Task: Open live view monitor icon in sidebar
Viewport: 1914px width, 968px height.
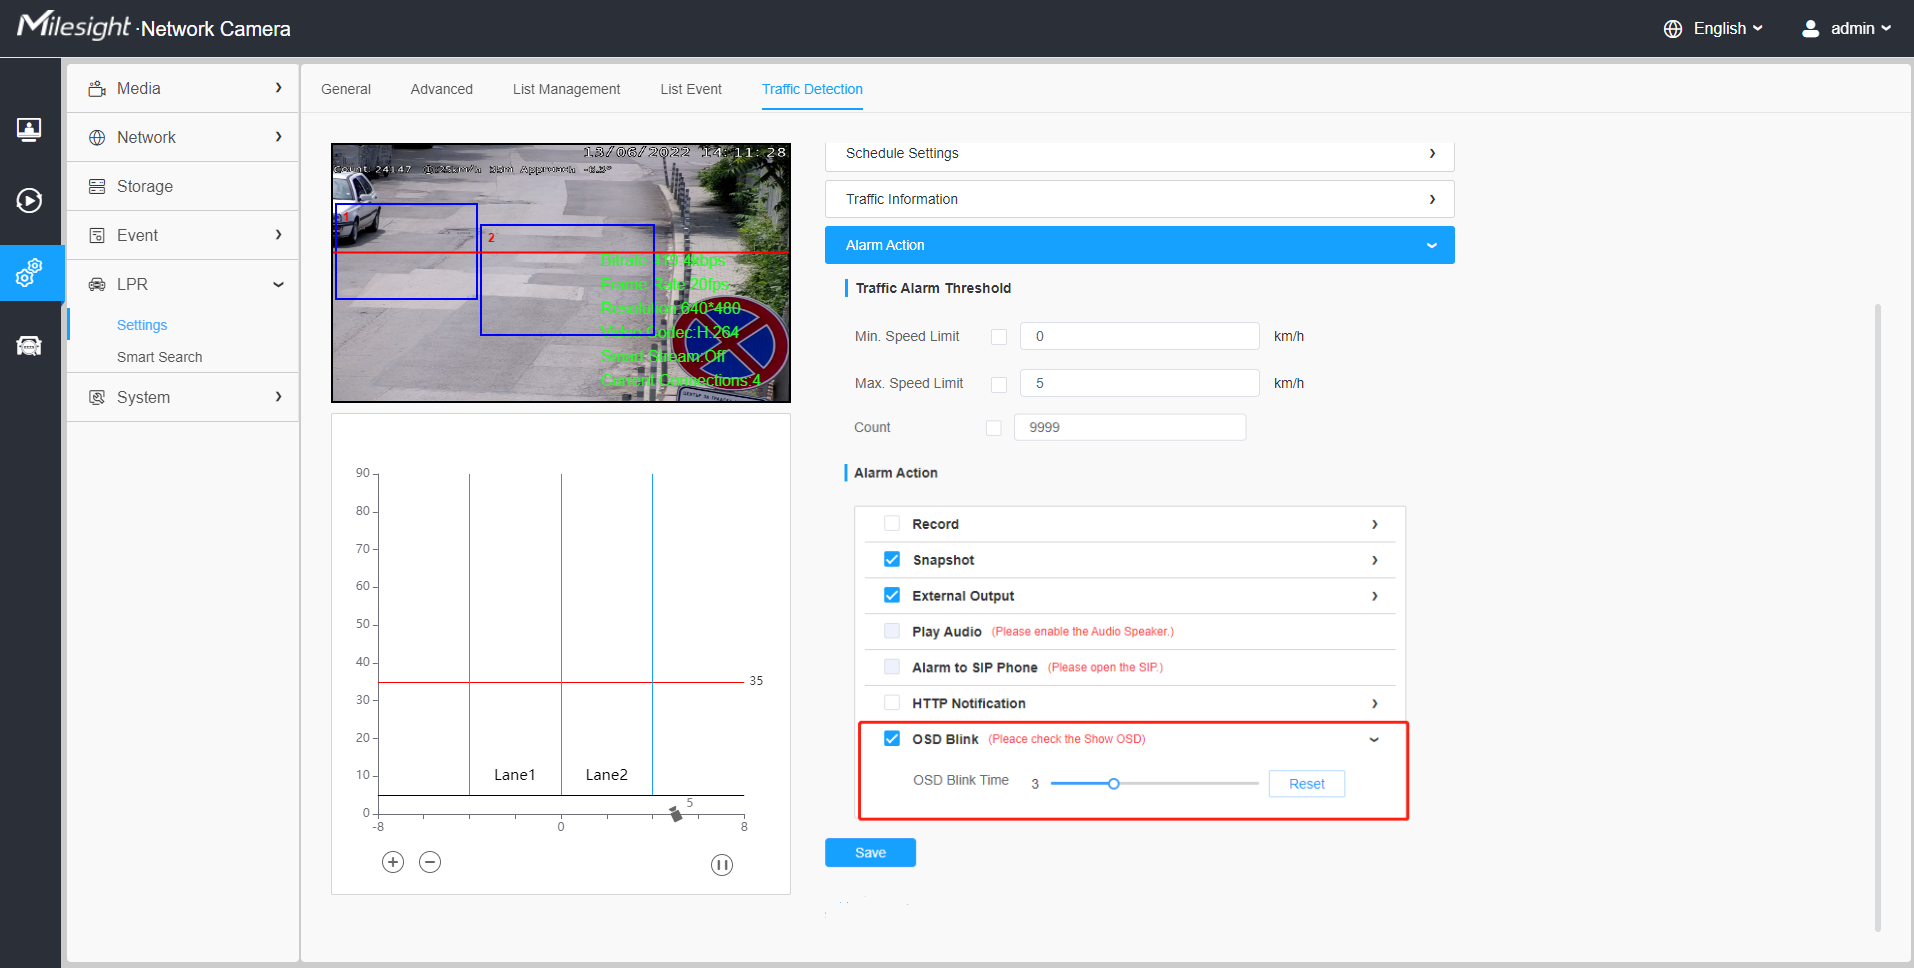Action: tap(29, 130)
